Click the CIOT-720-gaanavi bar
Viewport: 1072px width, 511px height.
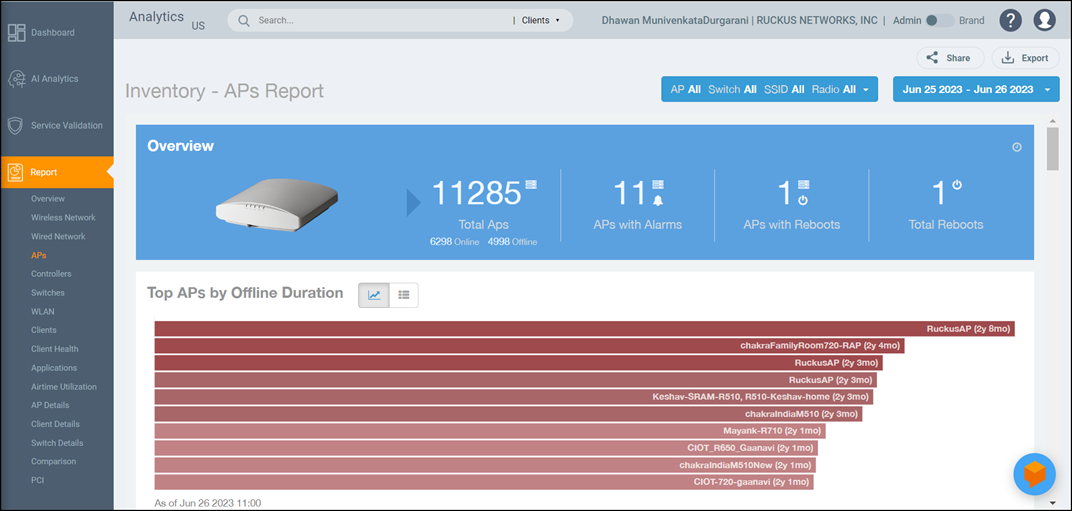pyautogui.click(x=484, y=482)
